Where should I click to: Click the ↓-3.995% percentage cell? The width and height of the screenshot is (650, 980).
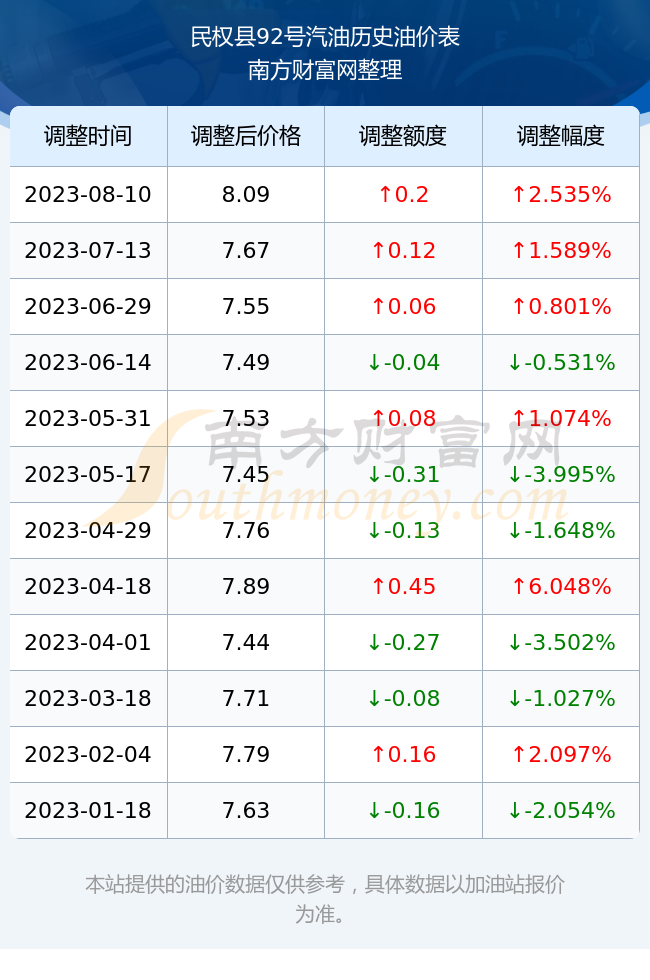561,474
